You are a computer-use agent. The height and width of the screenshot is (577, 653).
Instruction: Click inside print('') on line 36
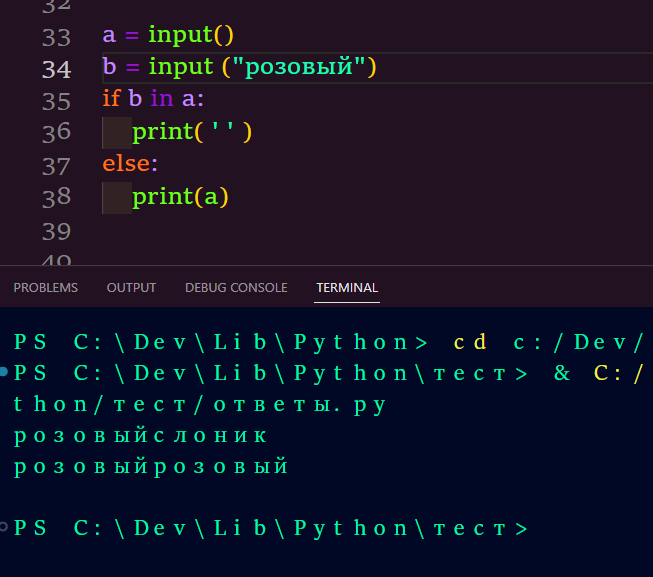192,132
